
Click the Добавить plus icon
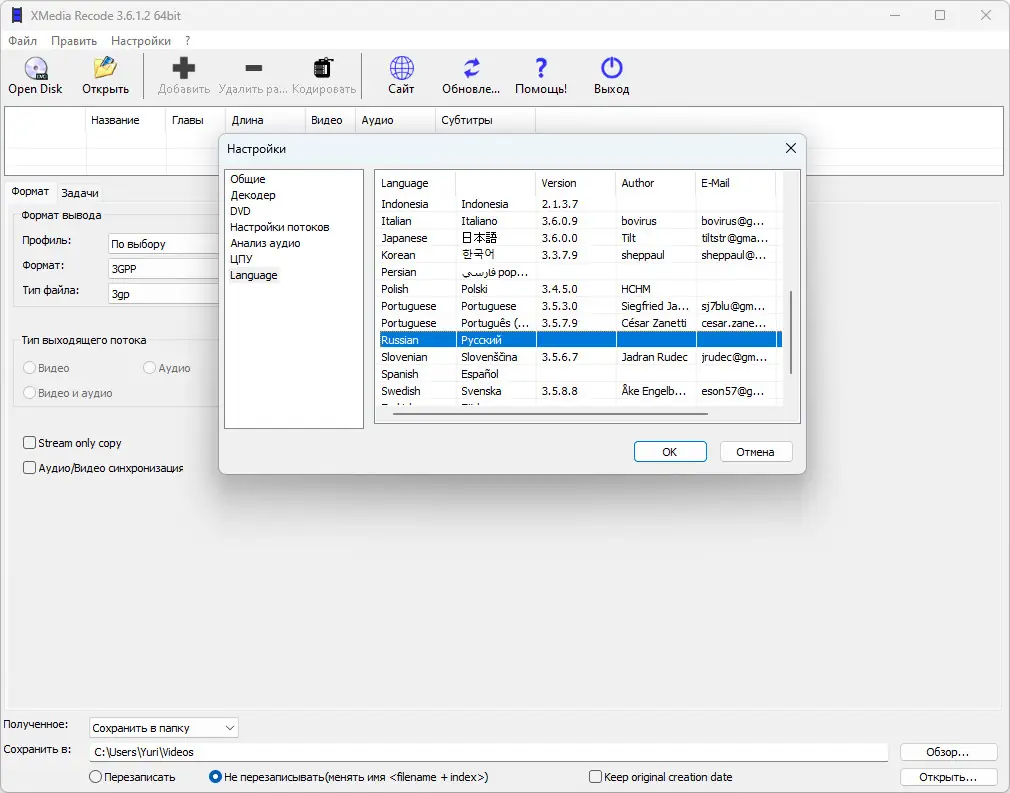pos(184,68)
